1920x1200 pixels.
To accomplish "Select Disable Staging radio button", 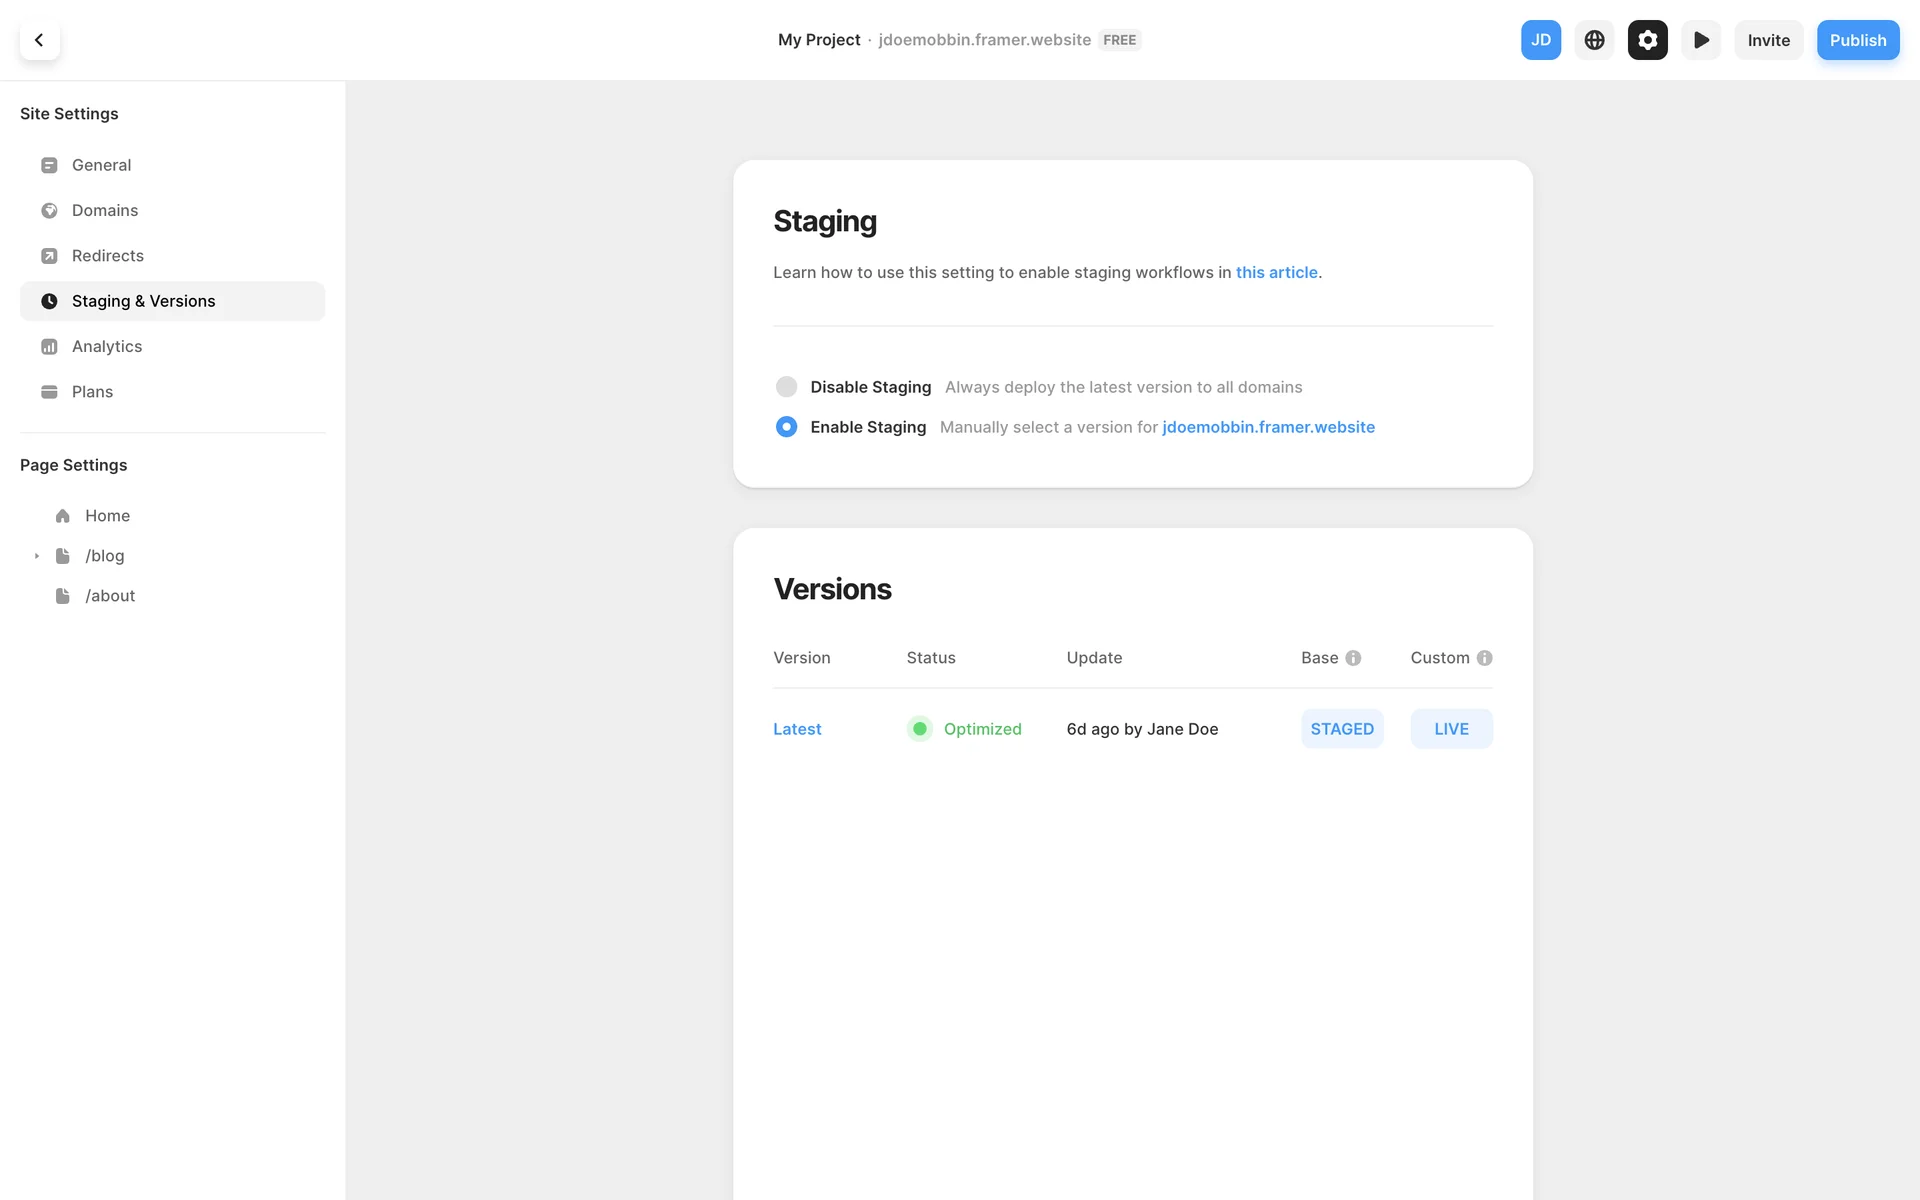I will [x=786, y=387].
